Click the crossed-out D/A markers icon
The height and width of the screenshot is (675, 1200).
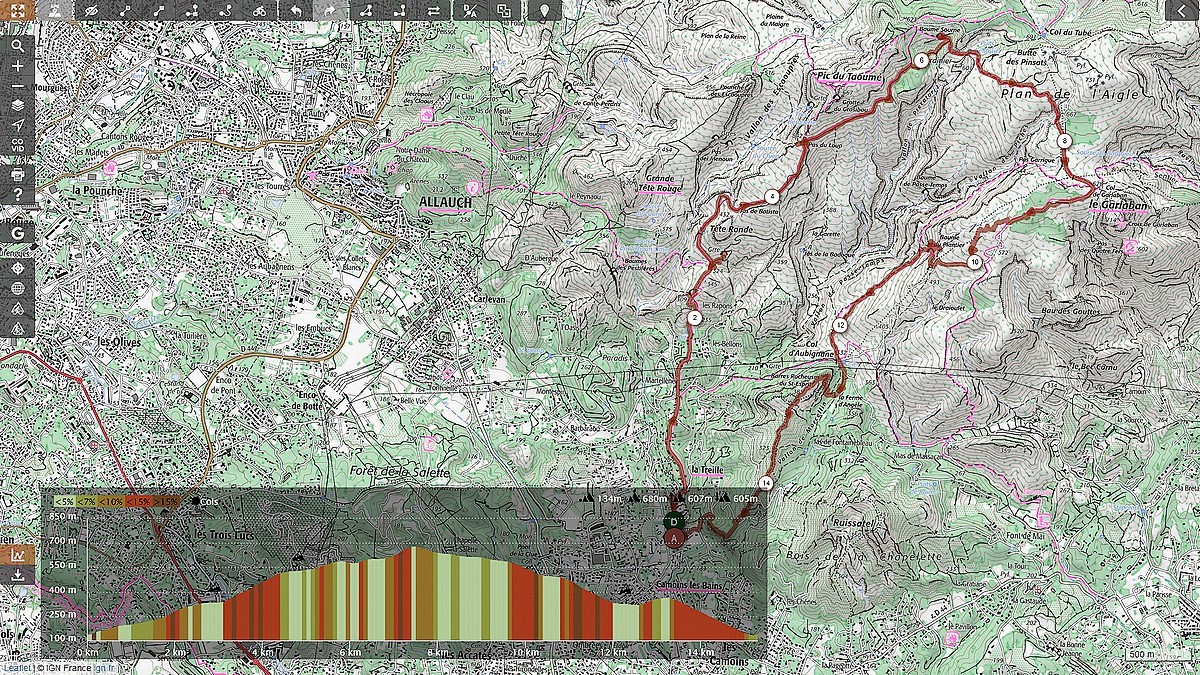click(x=469, y=11)
